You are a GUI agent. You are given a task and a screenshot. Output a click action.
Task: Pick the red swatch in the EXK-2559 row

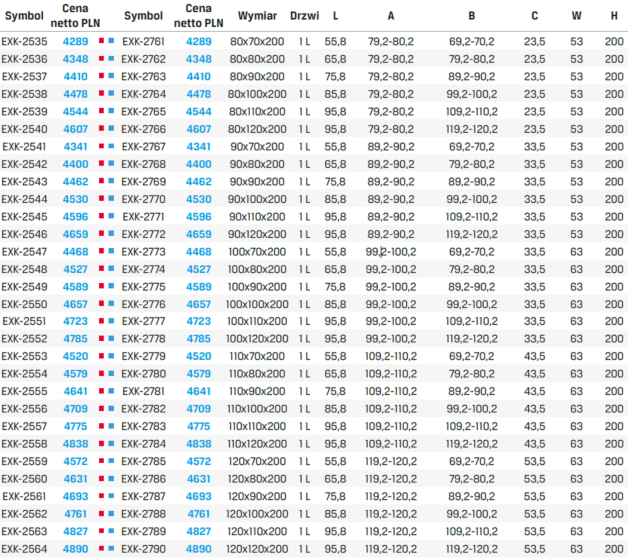pos(101,461)
